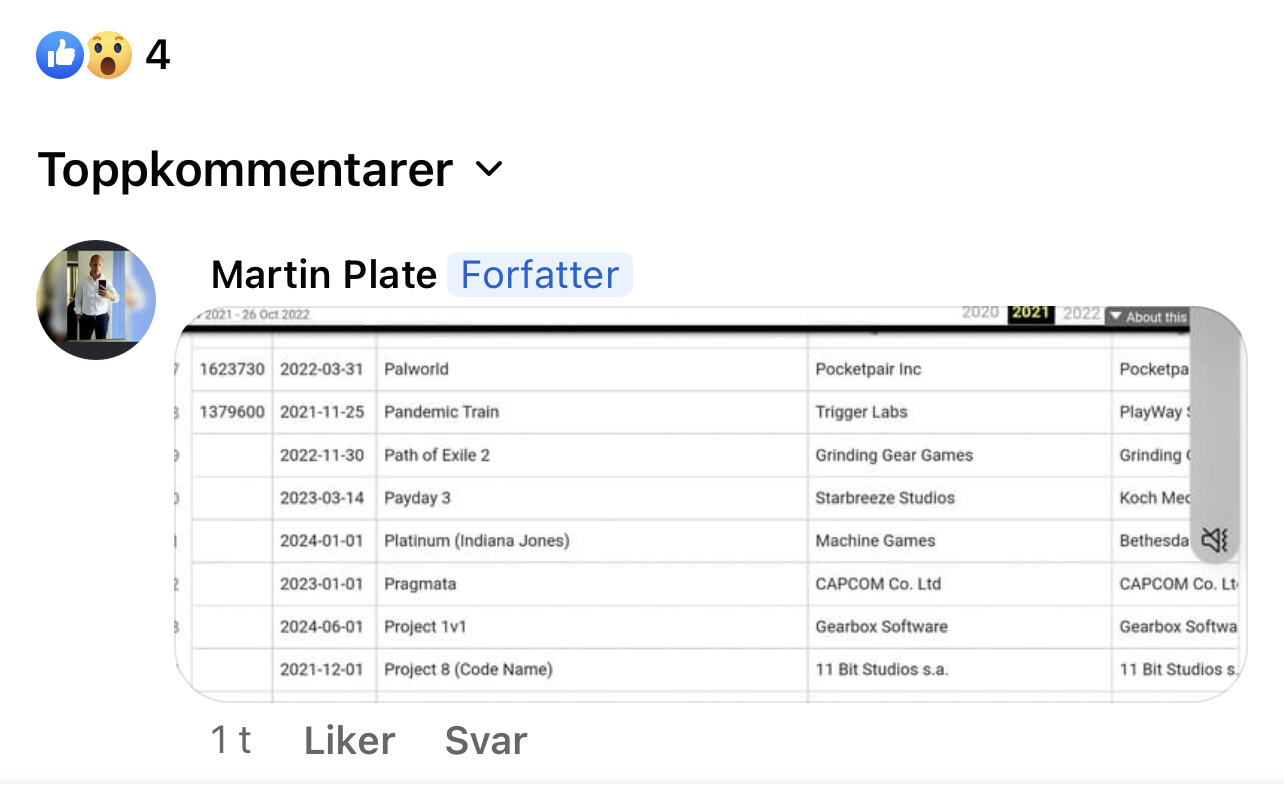Click the Payday 3 game title
Image resolution: width=1284 pixels, height=786 pixels.
click(417, 498)
